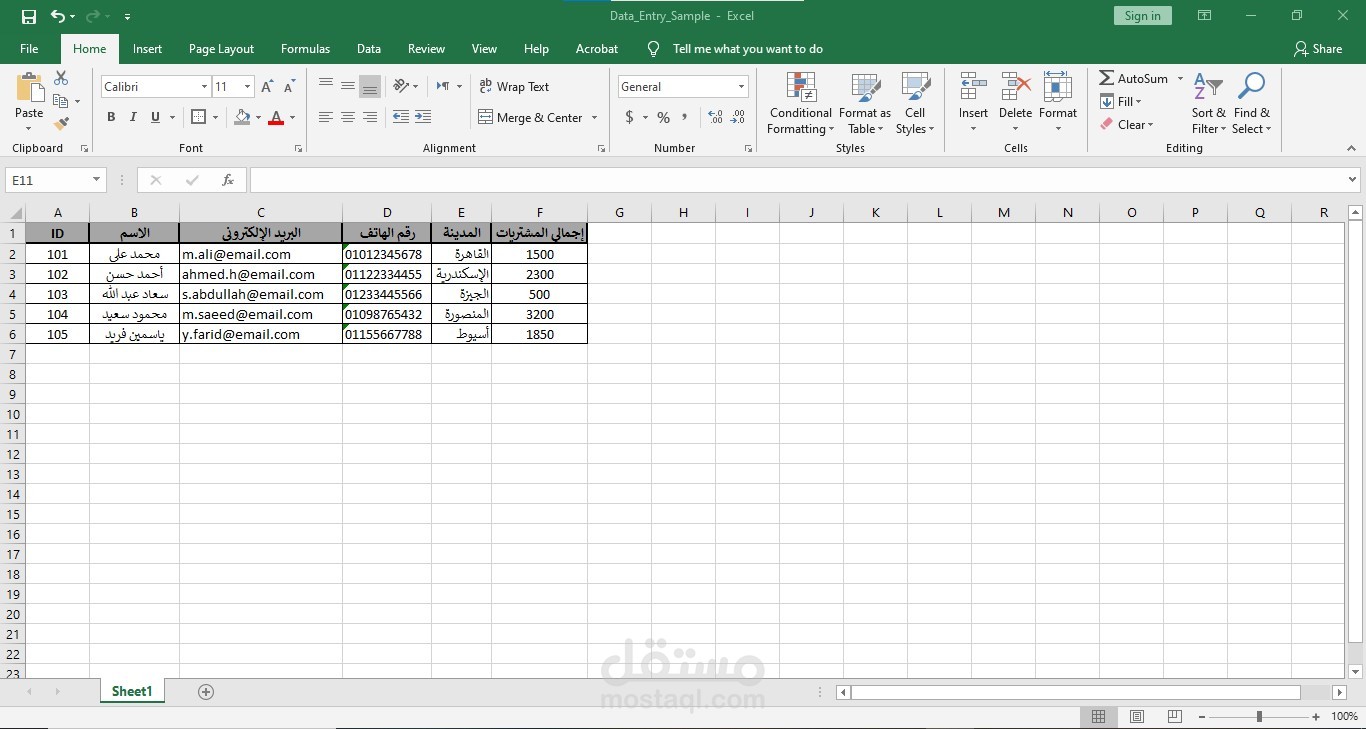The image size is (1366, 729).
Task: Open the Clear dropdown
Action: coord(1127,125)
